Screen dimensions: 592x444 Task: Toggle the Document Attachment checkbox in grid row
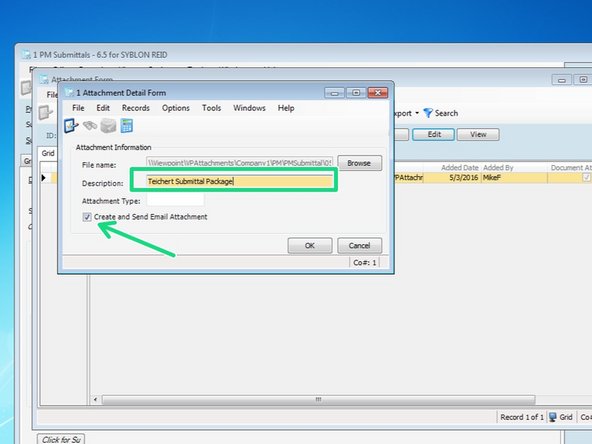586,177
